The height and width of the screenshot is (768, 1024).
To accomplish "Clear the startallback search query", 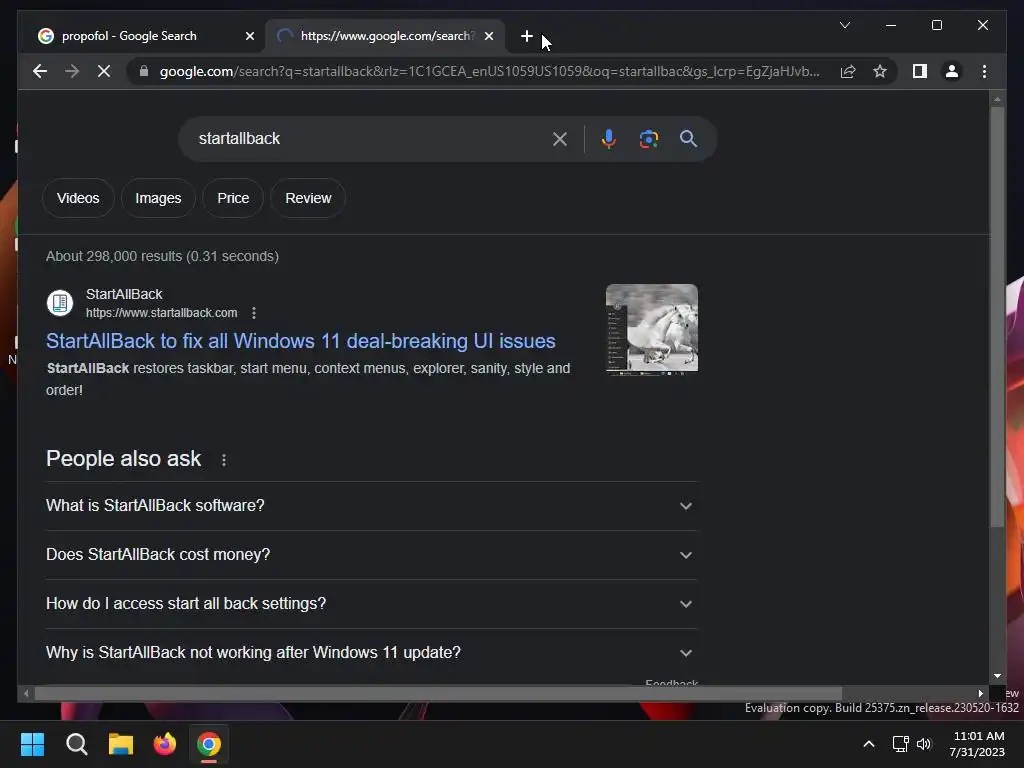I will click(560, 138).
